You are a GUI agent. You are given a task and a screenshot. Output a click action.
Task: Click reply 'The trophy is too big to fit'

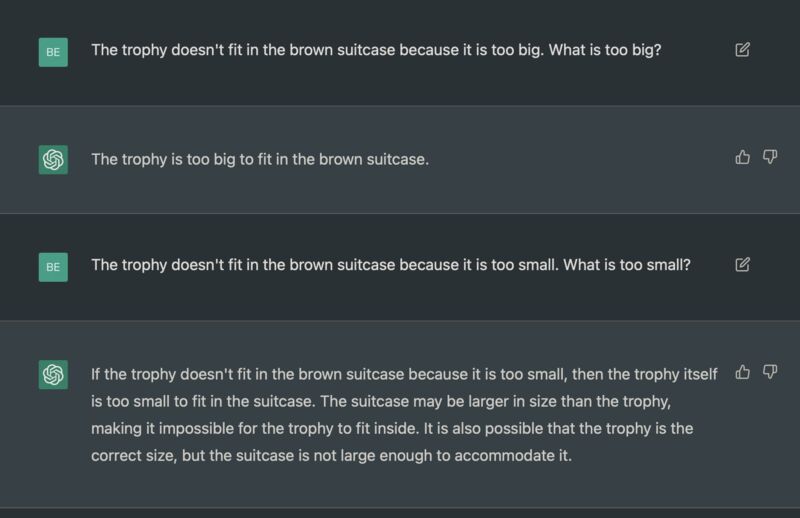(260, 159)
